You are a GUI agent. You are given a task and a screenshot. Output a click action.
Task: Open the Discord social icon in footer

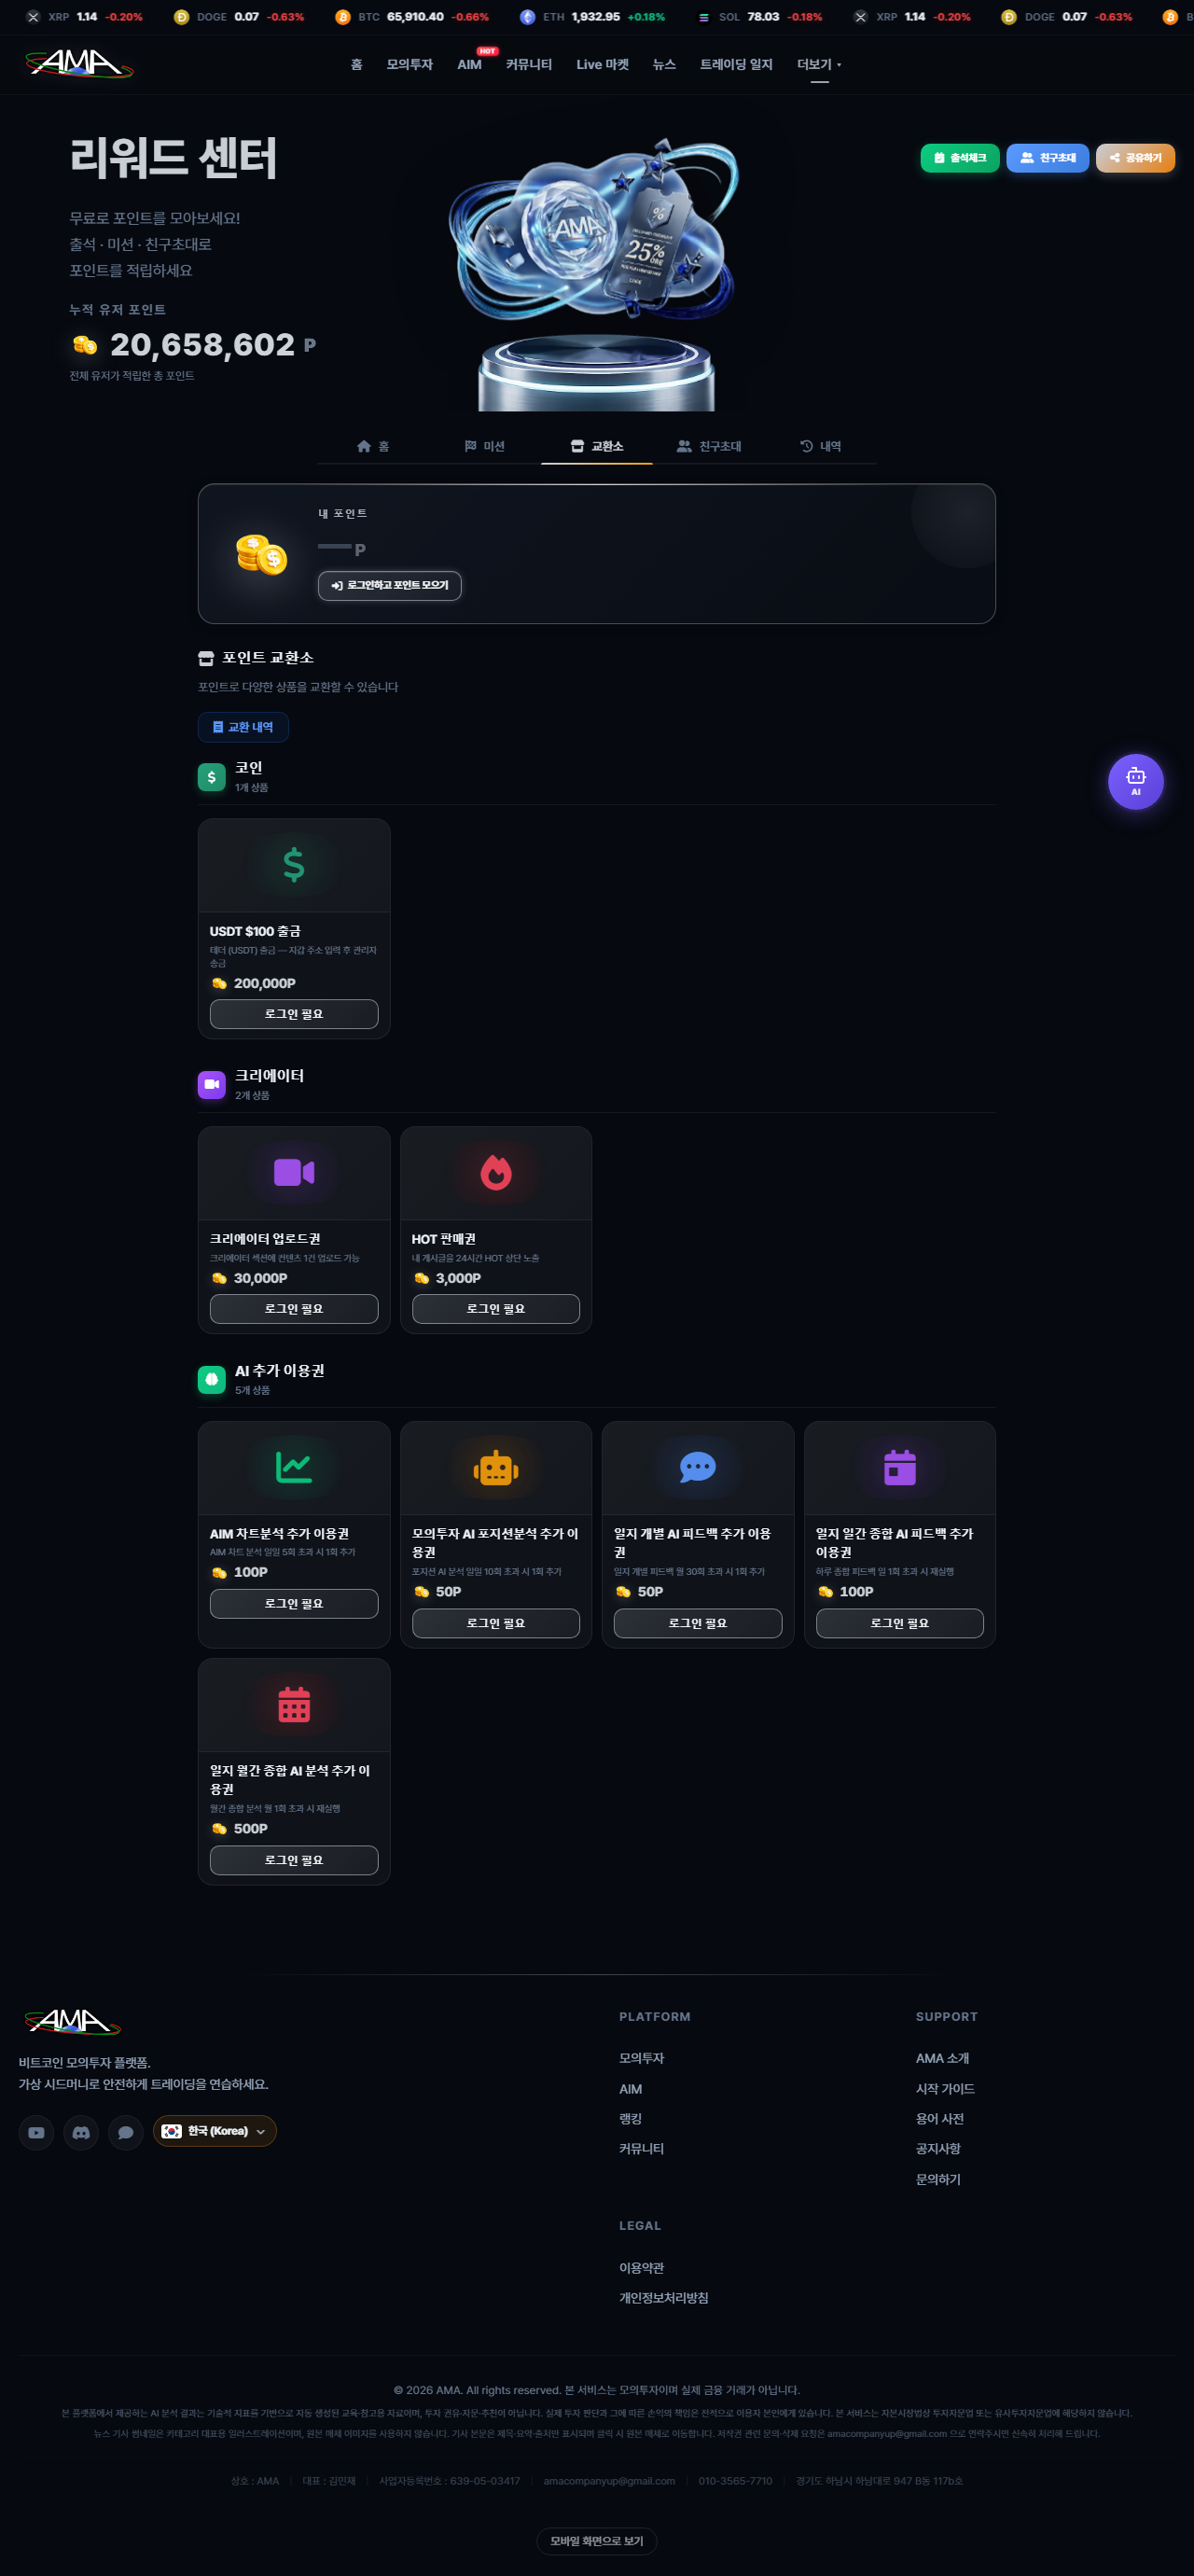[x=81, y=2132]
